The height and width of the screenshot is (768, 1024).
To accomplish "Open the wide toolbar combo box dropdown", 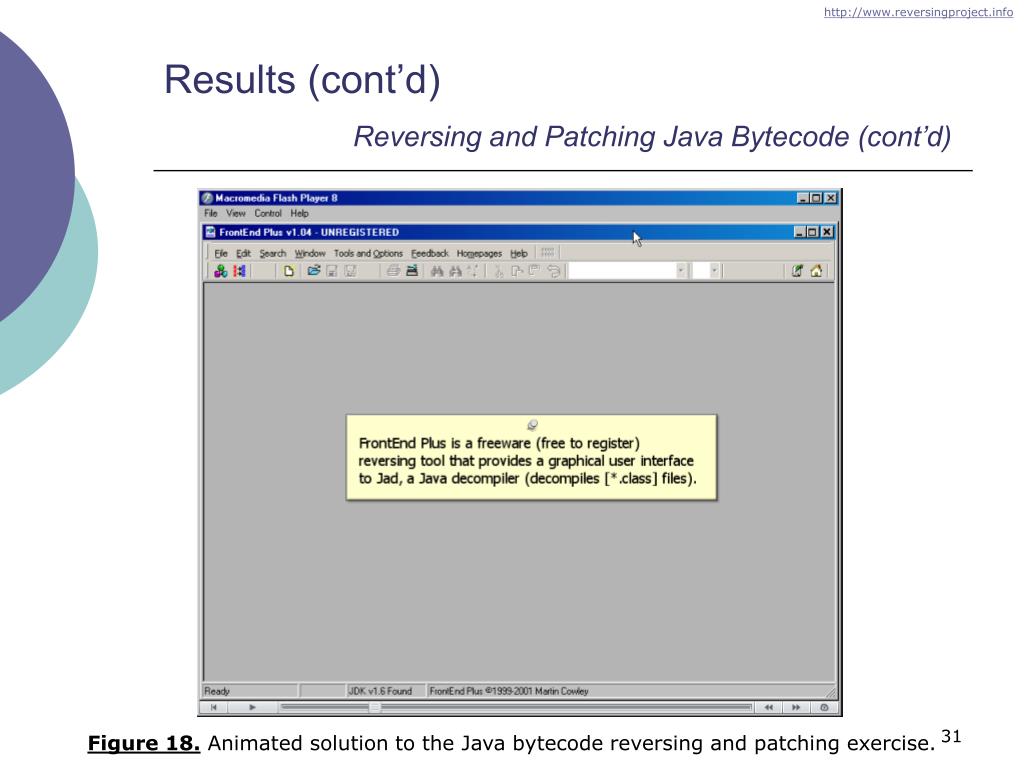I will [680, 270].
